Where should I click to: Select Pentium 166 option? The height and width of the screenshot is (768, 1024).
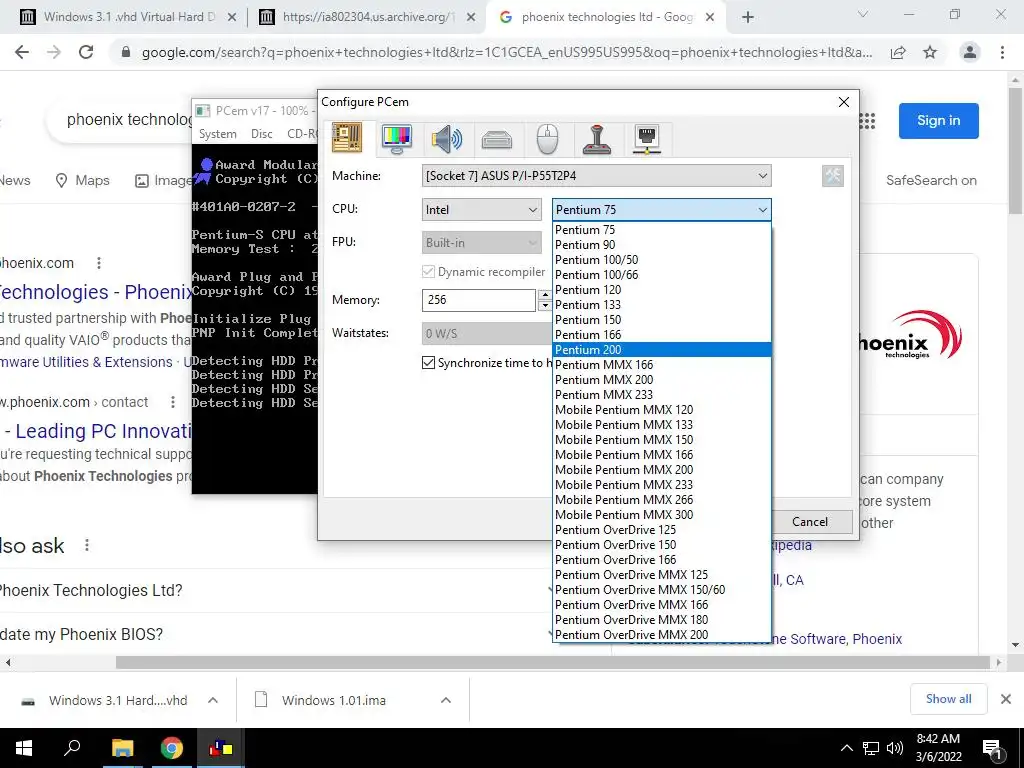tap(662, 335)
